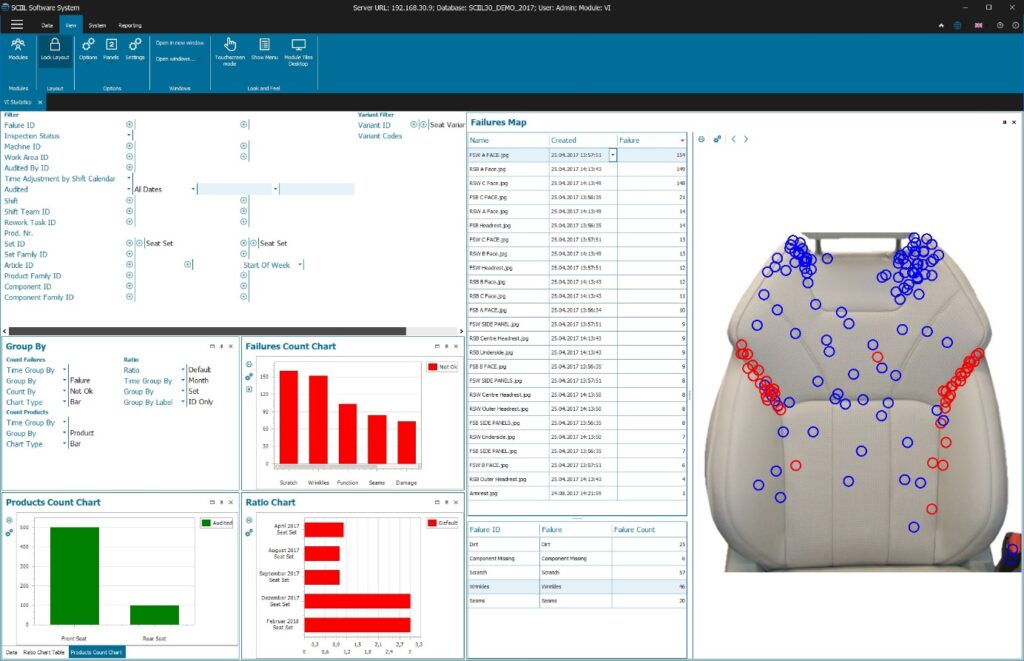Click the Open windows button
1024x661 pixels.
pyautogui.click(x=176, y=58)
